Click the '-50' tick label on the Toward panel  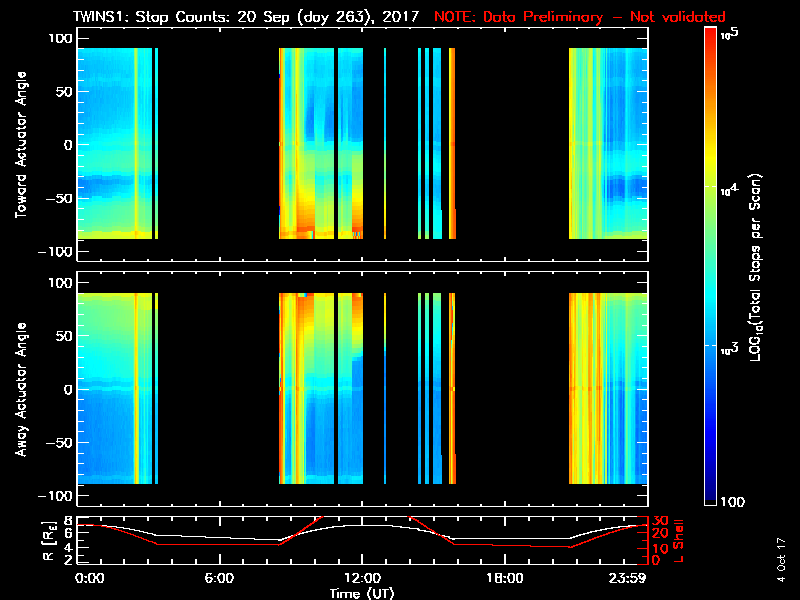click(x=59, y=198)
